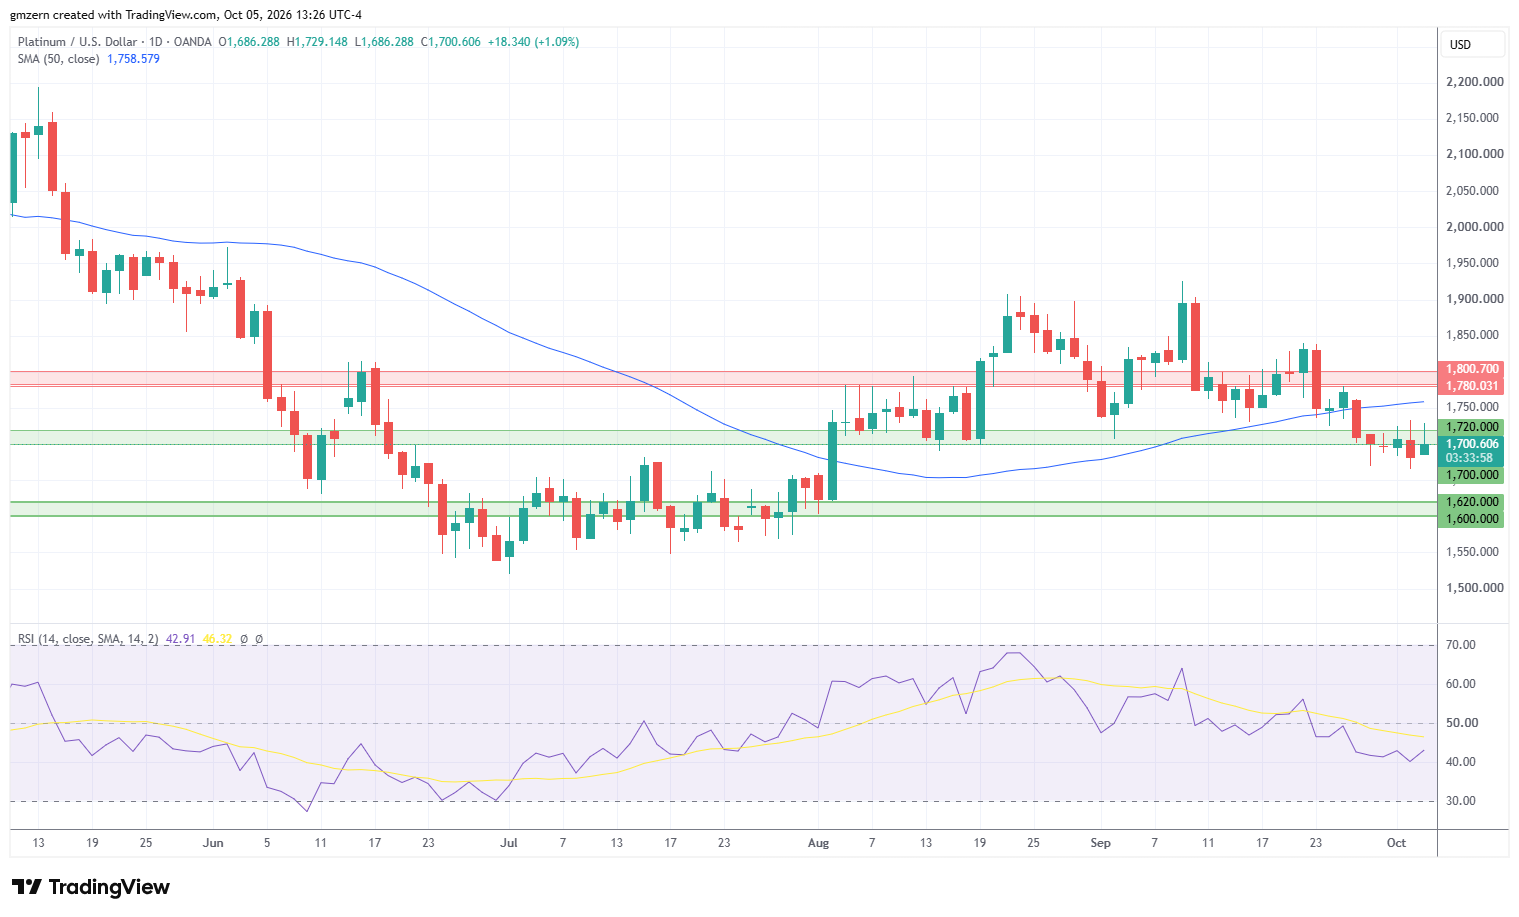
Task: Click the 1,500.000 price axis label
Action: pos(1474,588)
